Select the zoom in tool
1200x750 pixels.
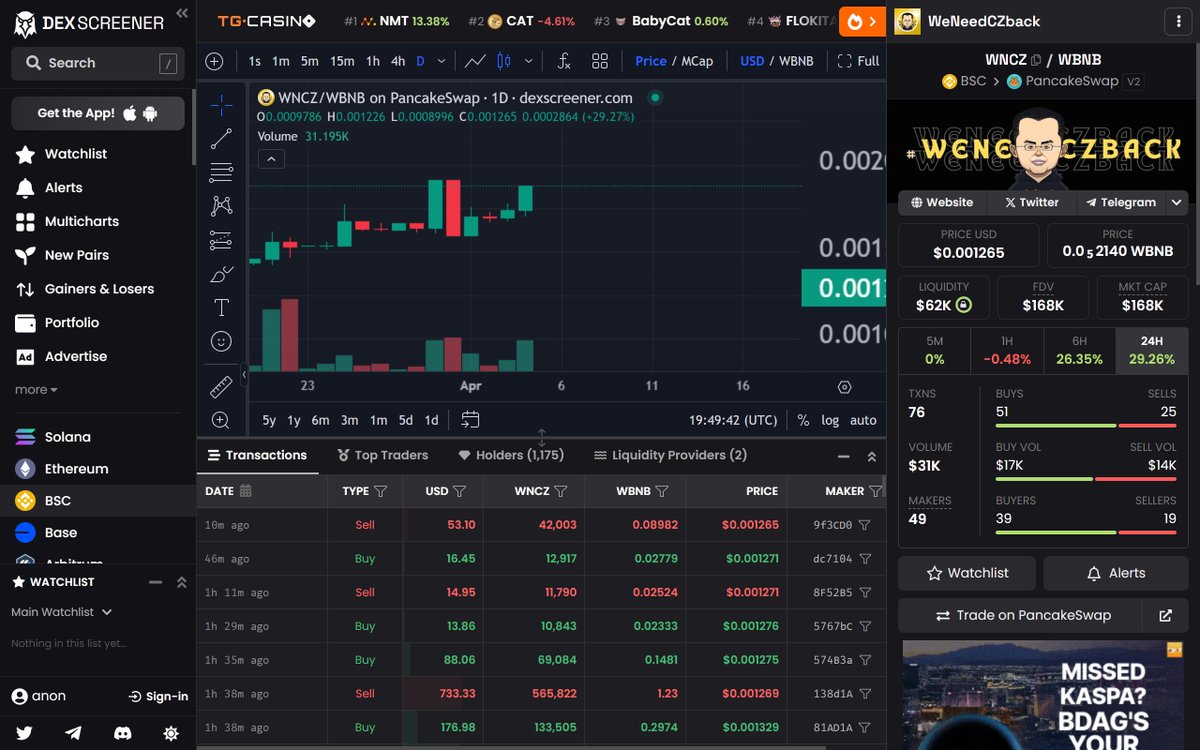coord(221,420)
